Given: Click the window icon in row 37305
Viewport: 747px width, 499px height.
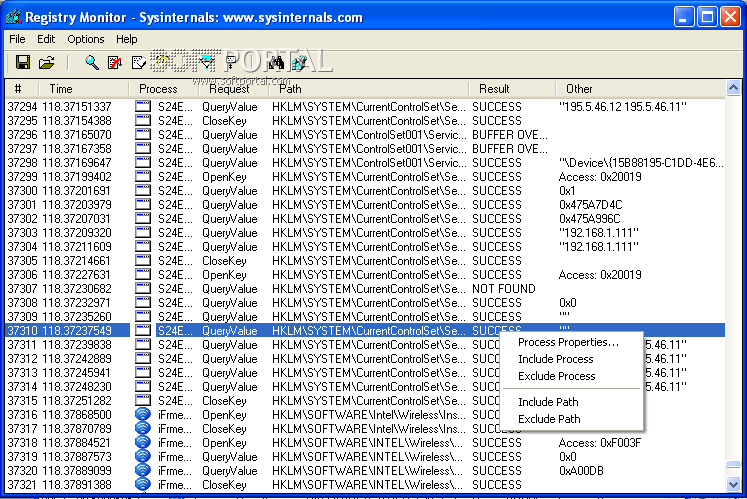Looking at the screenshot, I should click(143, 260).
